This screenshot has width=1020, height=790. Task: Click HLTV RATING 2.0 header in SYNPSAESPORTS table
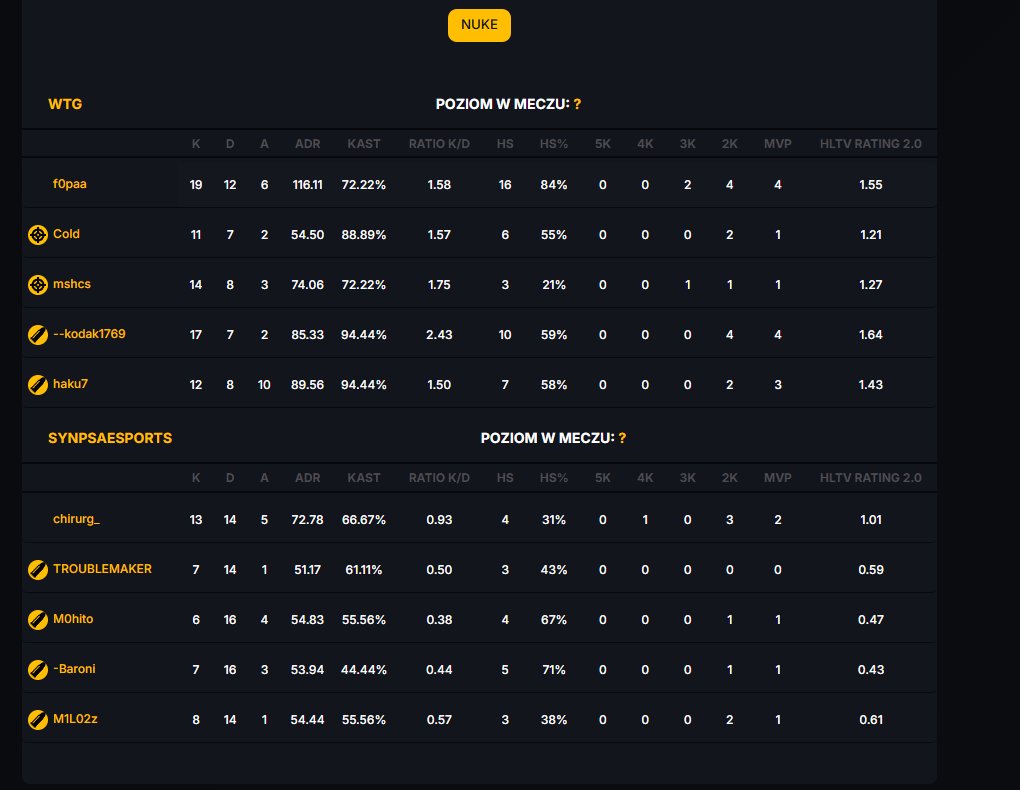pos(870,478)
